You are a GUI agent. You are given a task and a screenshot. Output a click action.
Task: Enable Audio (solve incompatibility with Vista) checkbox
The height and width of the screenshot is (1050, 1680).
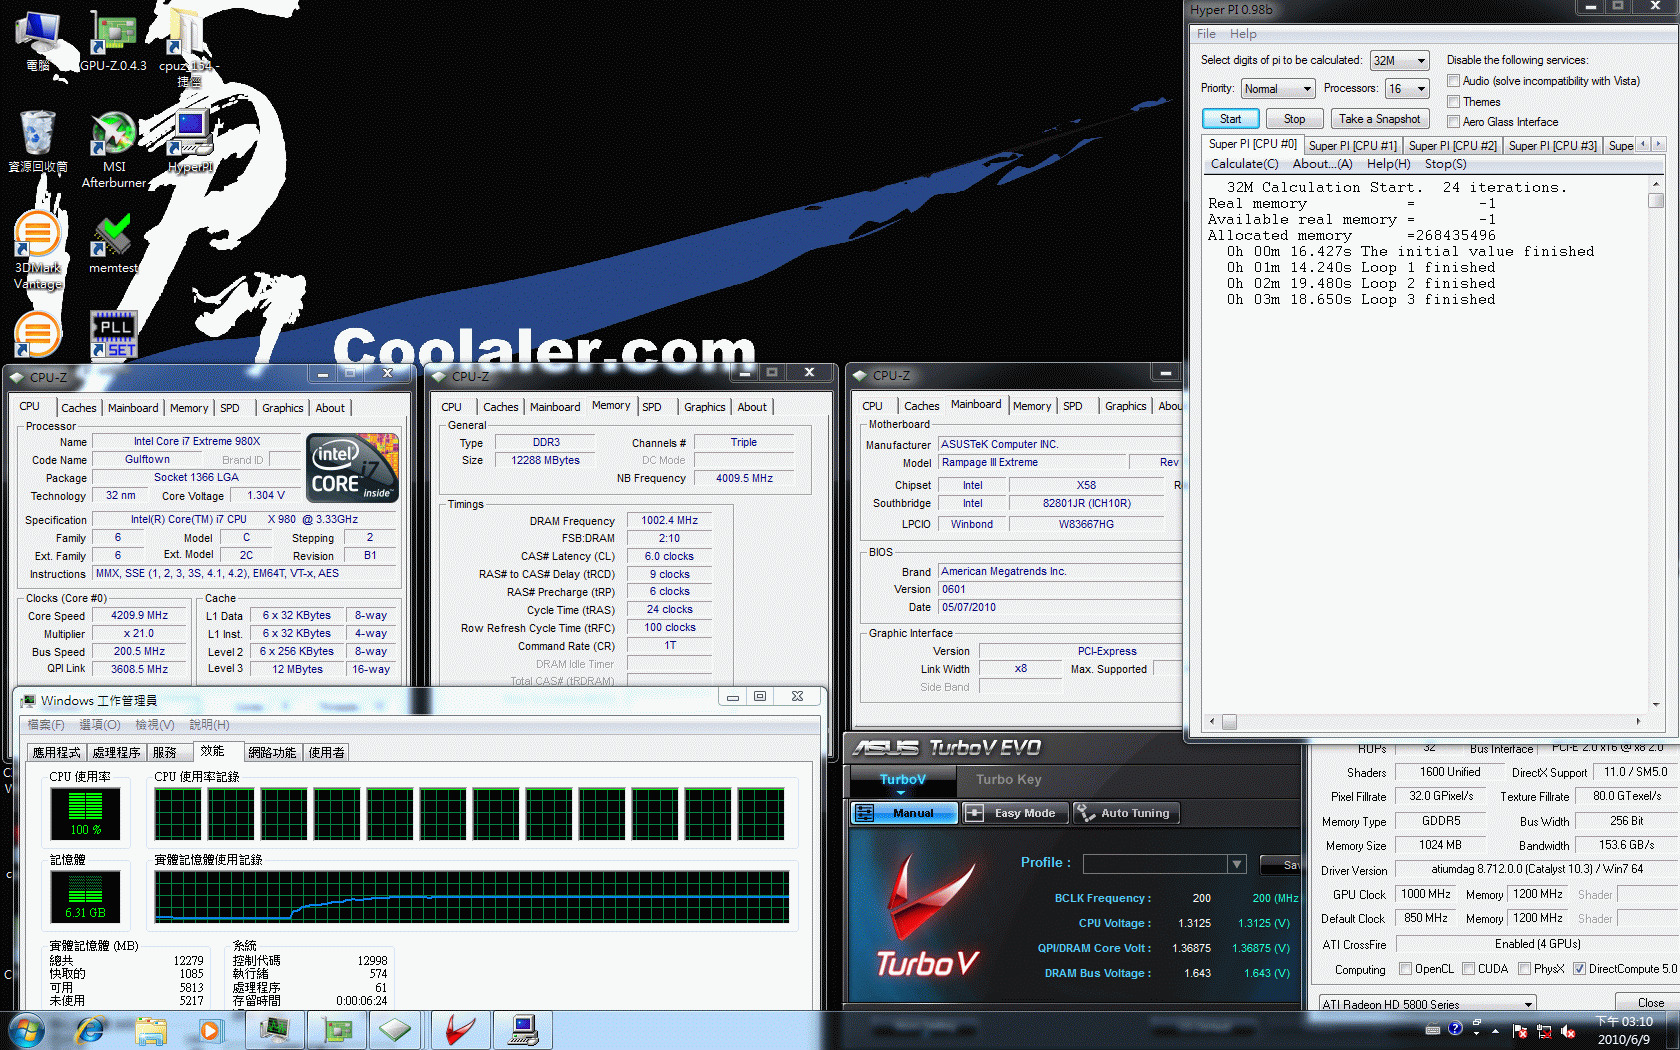[1454, 81]
